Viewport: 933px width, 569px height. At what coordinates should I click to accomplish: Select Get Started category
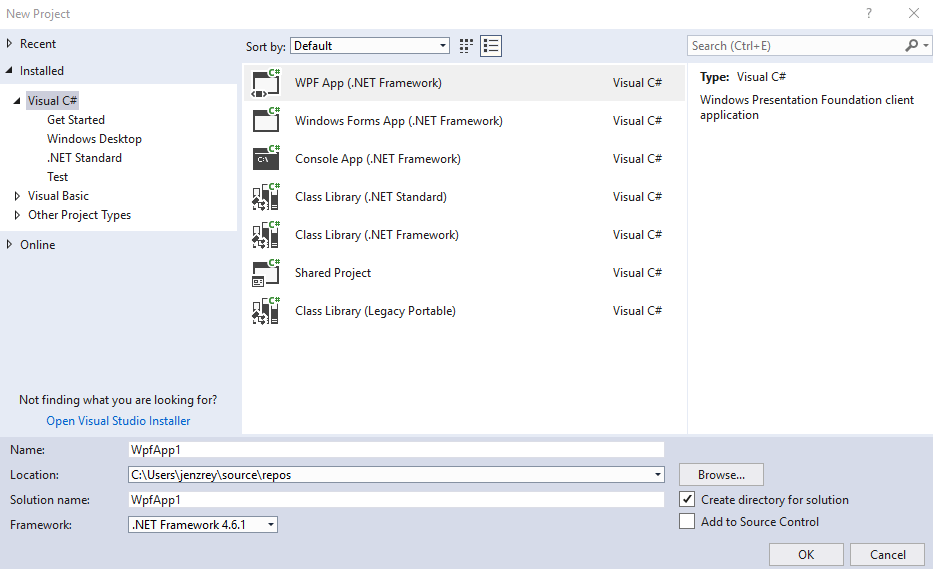click(x=76, y=120)
